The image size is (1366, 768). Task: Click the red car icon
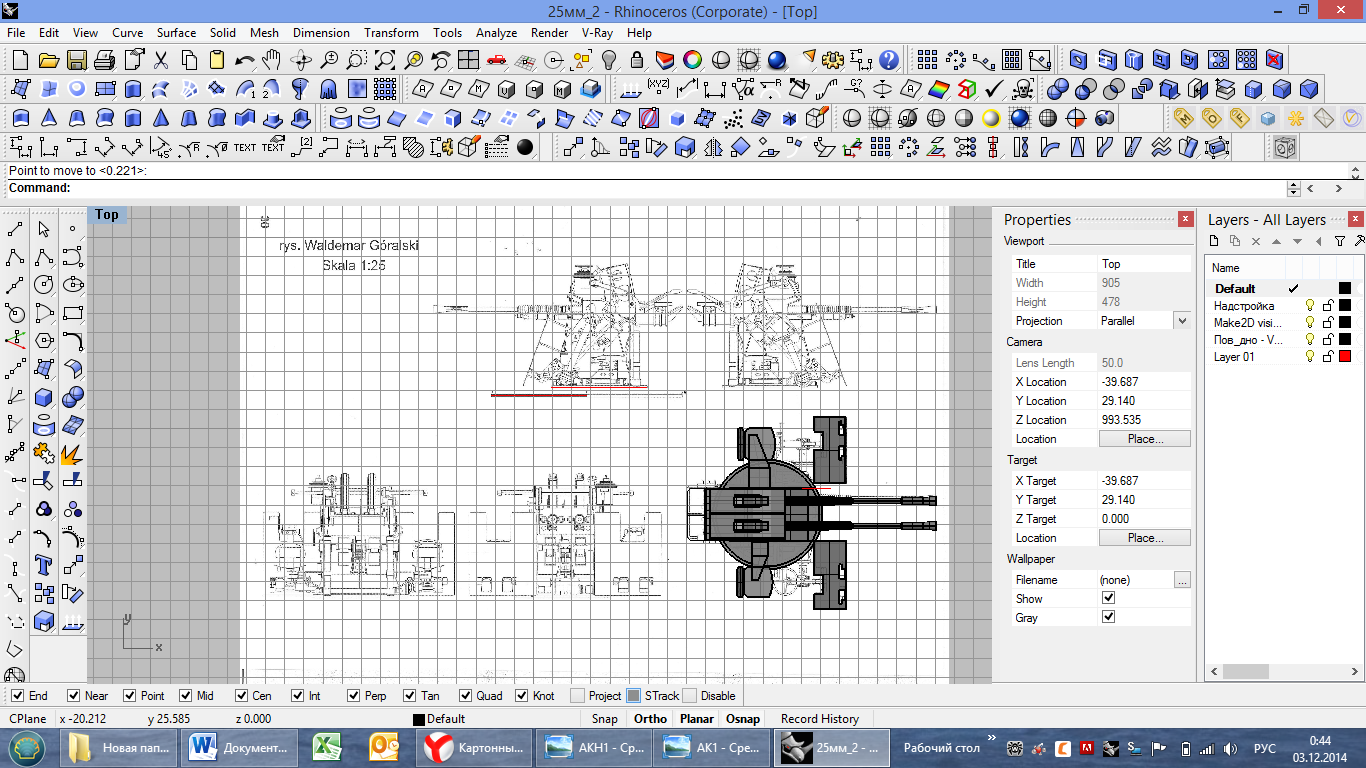[x=497, y=60]
